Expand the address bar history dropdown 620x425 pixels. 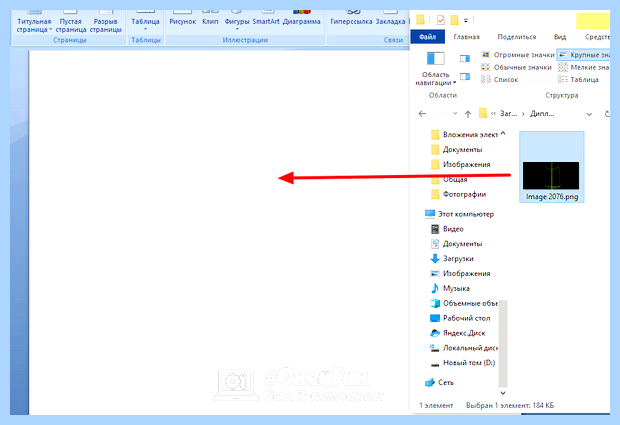tap(589, 114)
